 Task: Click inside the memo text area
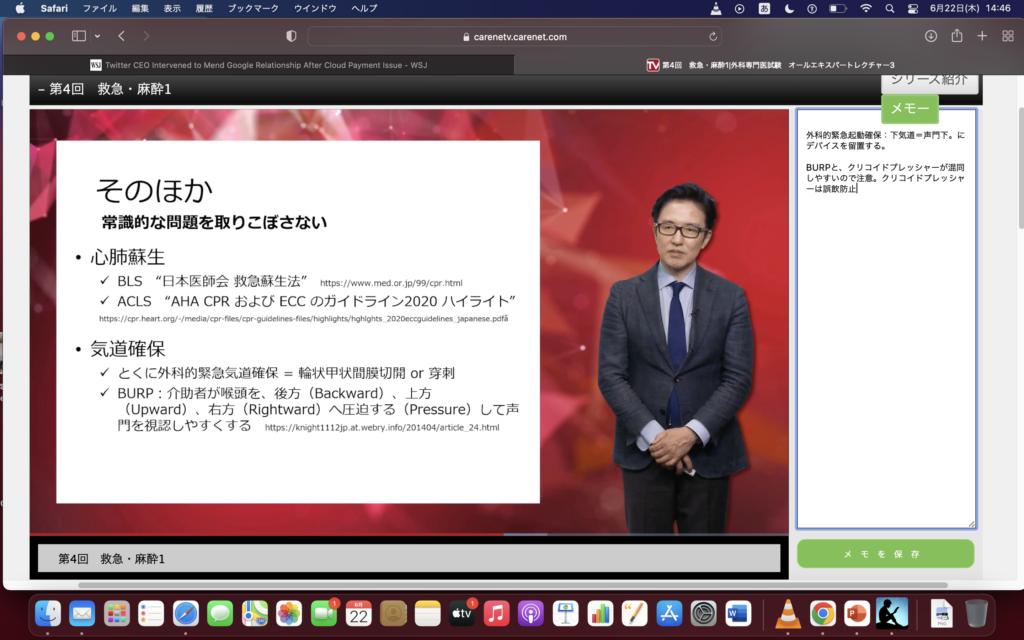pos(885,350)
